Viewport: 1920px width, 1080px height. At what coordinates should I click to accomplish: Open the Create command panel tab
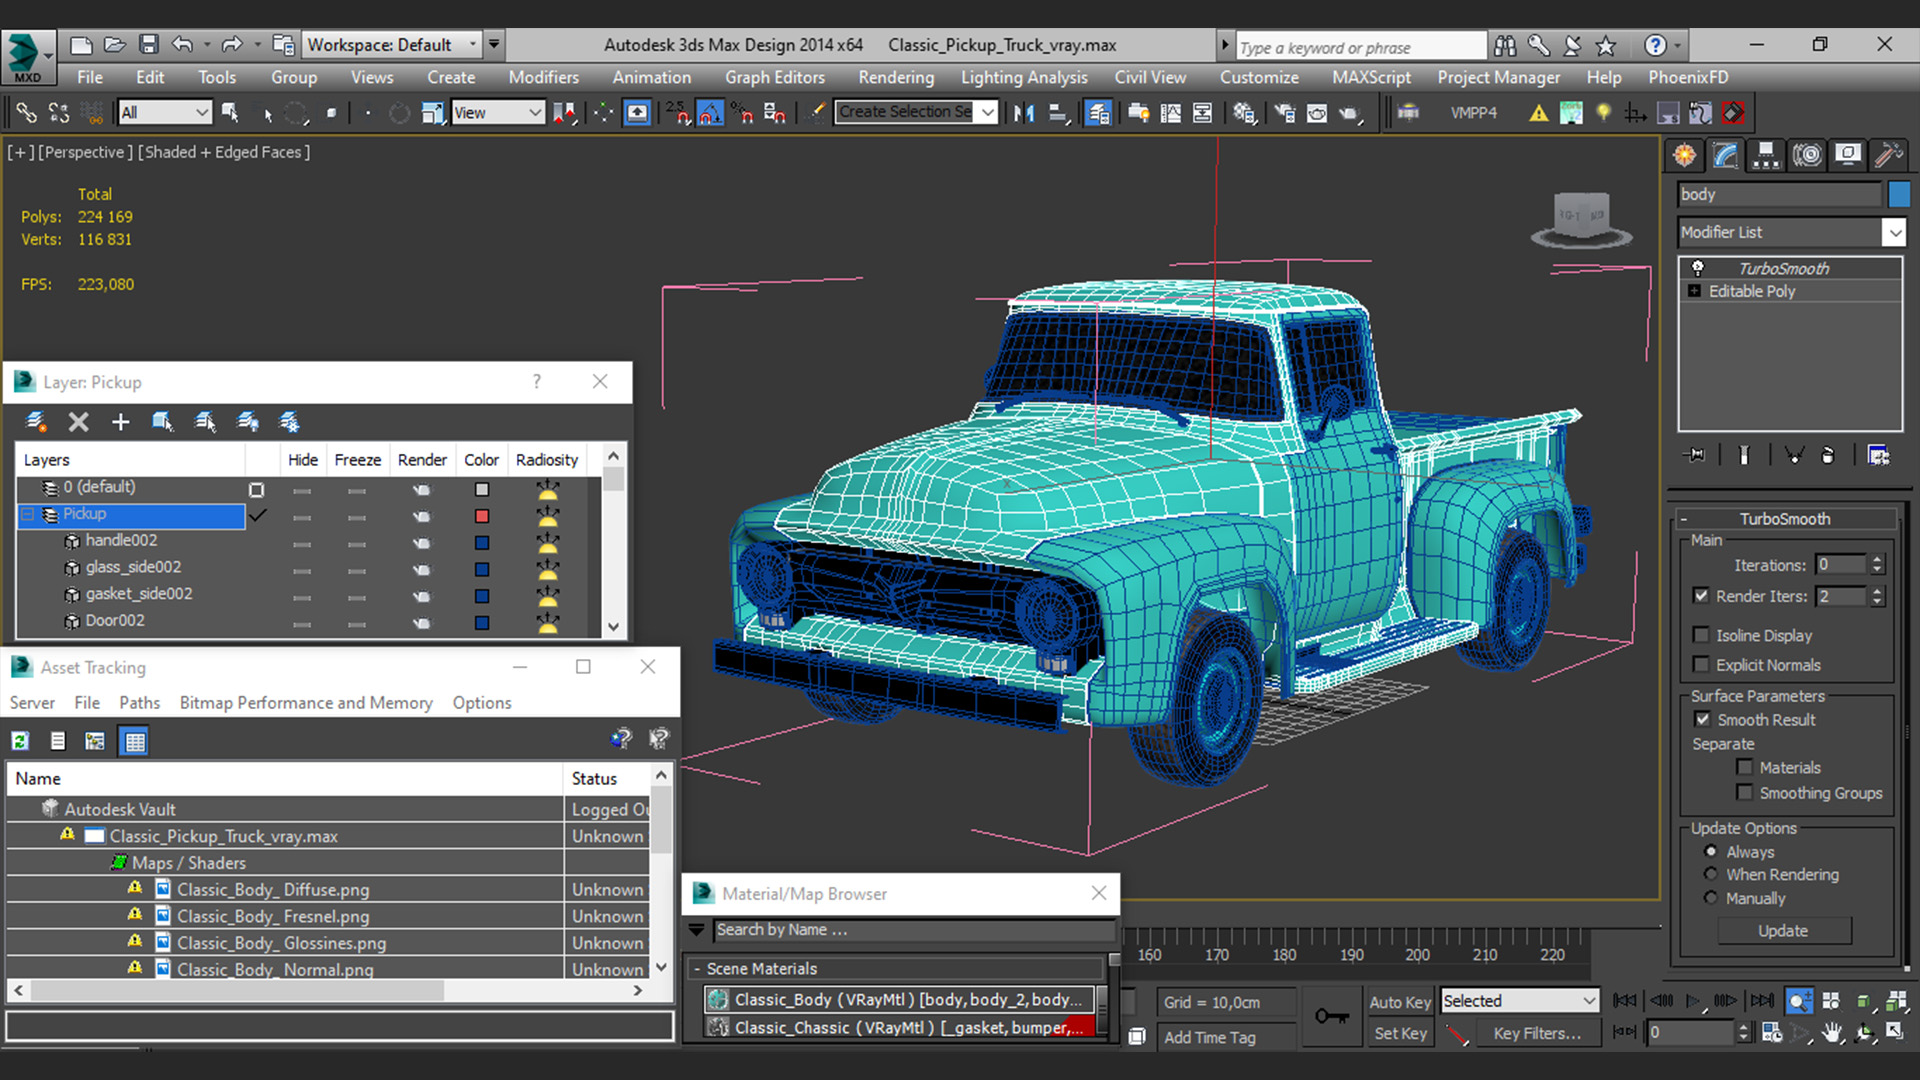(1685, 155)
